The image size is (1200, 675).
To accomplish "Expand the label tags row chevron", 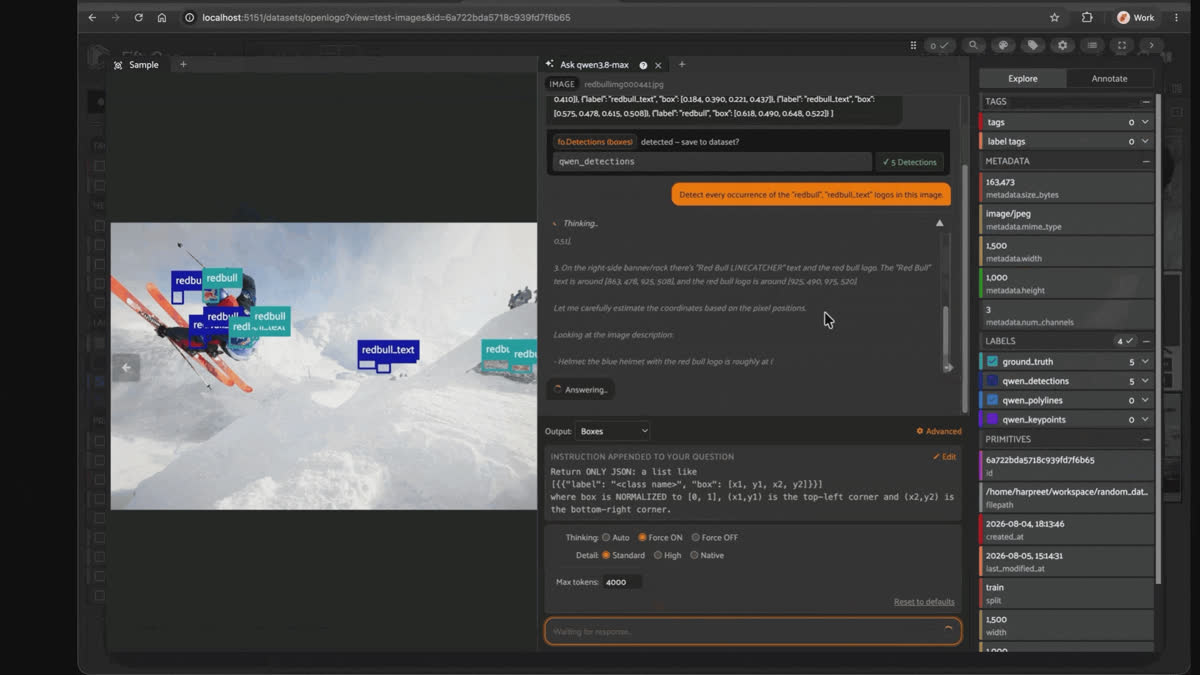I will (1145, 142).
